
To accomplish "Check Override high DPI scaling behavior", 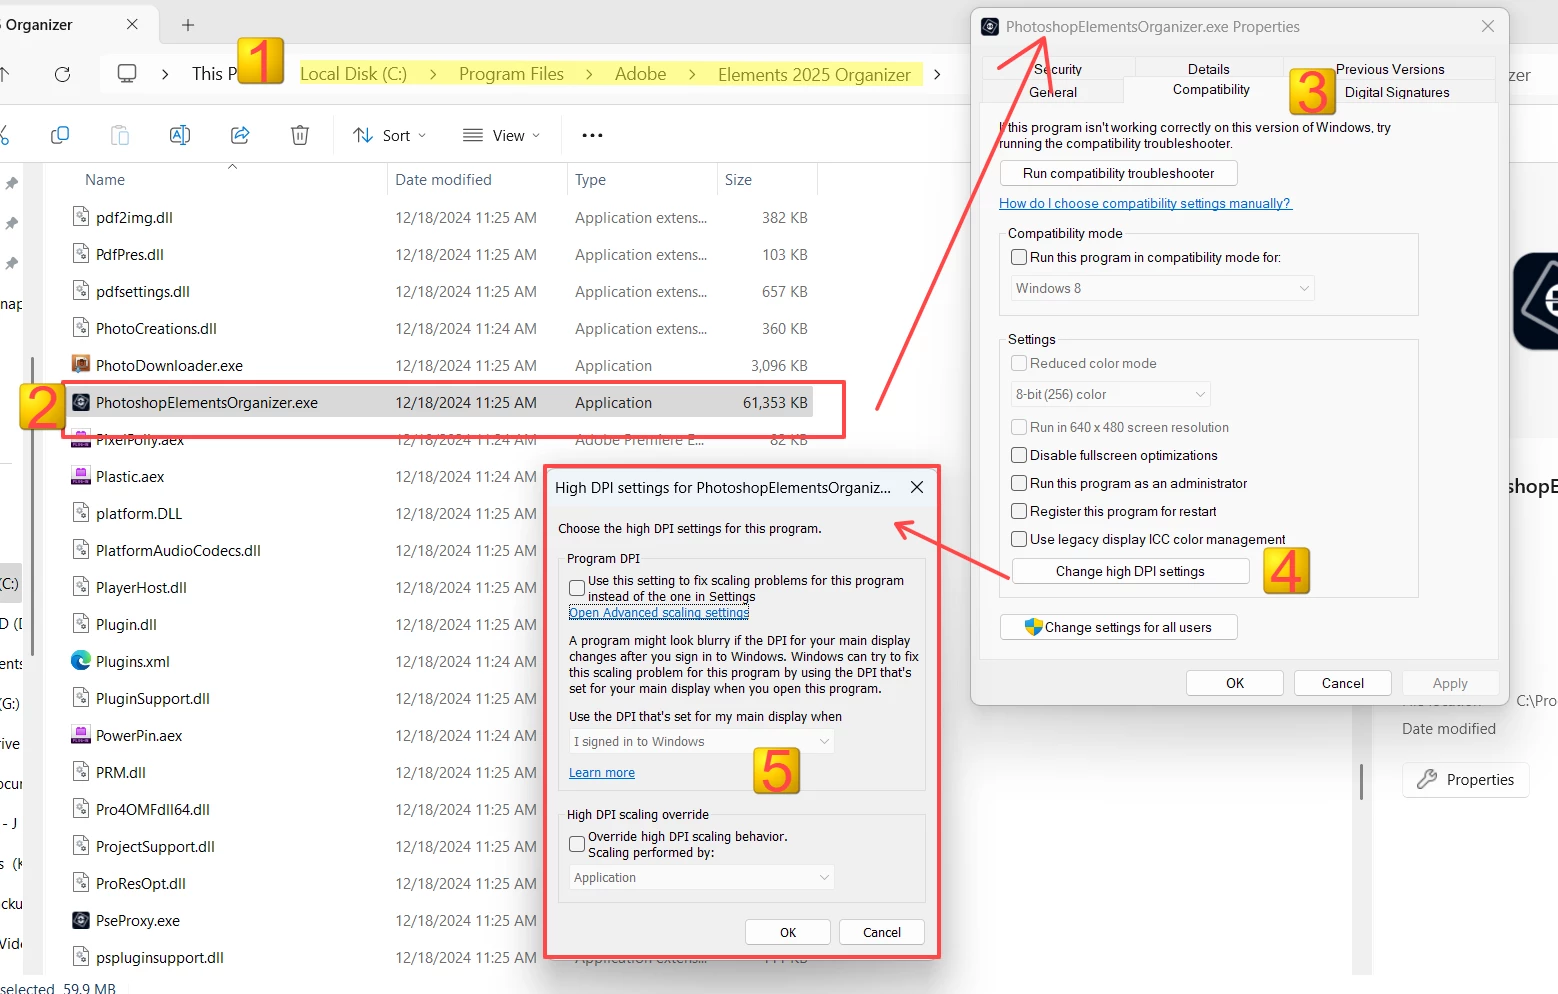I will tap(577, 844).
